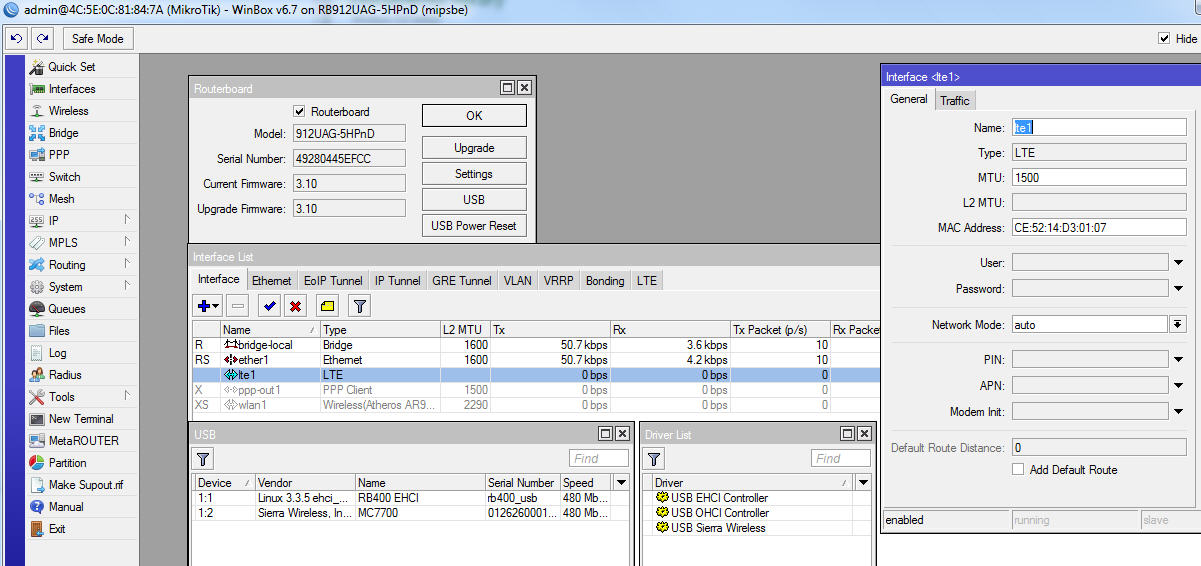Click OK in Routerboard window
Viewport: 1201px width, 566px height.
[x=474, y=115]
